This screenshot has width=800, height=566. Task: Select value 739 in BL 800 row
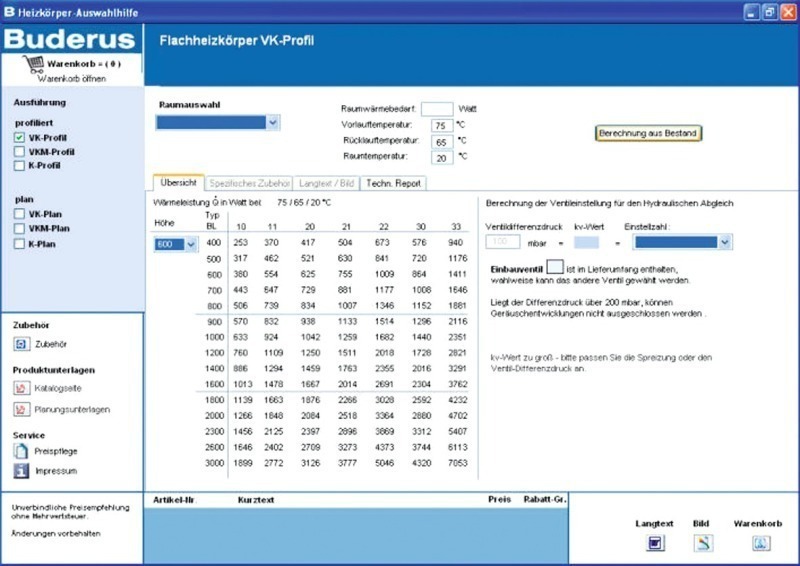click(271, 305)
